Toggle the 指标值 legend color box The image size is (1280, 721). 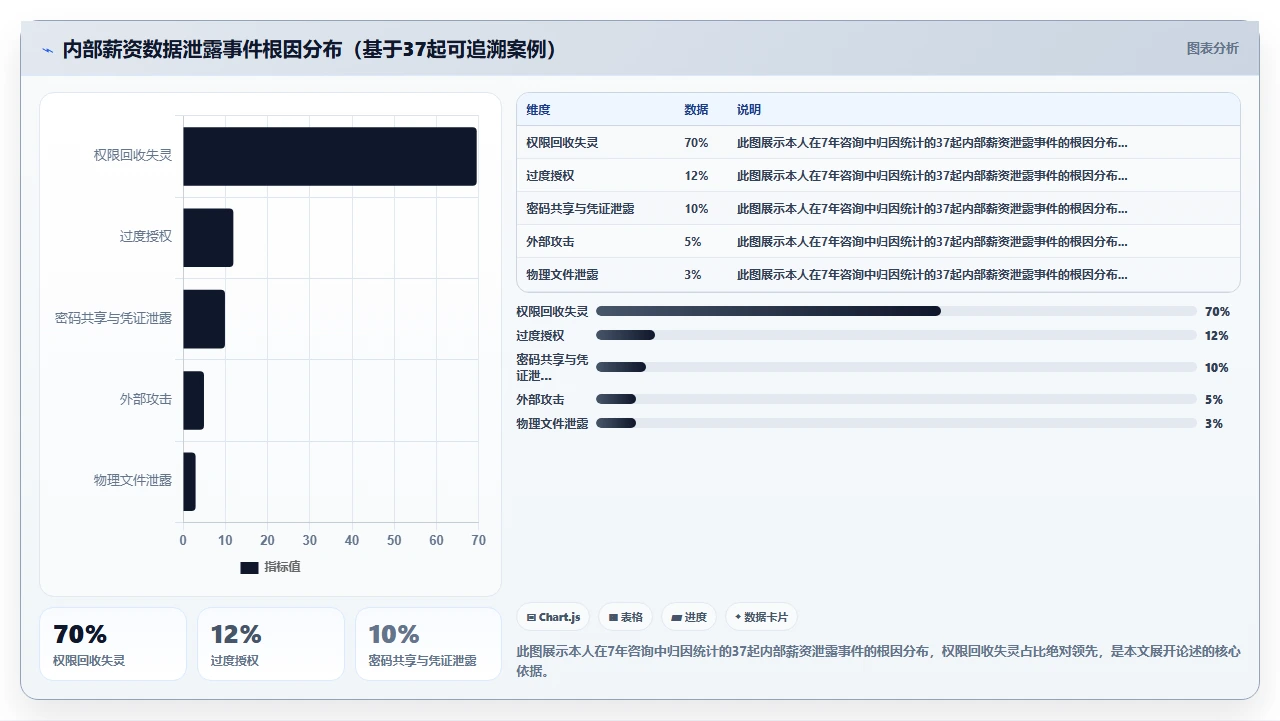click(249, 567)
